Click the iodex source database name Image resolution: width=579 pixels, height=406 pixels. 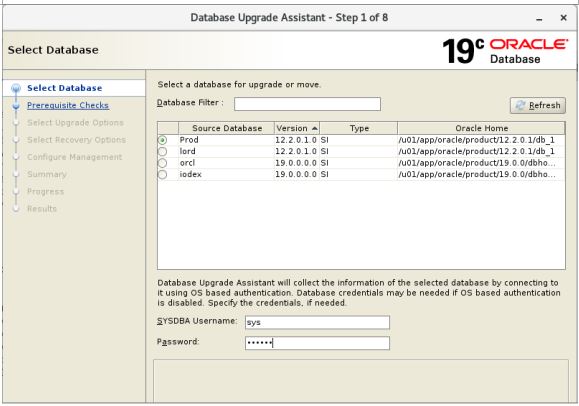pos(191,174)
